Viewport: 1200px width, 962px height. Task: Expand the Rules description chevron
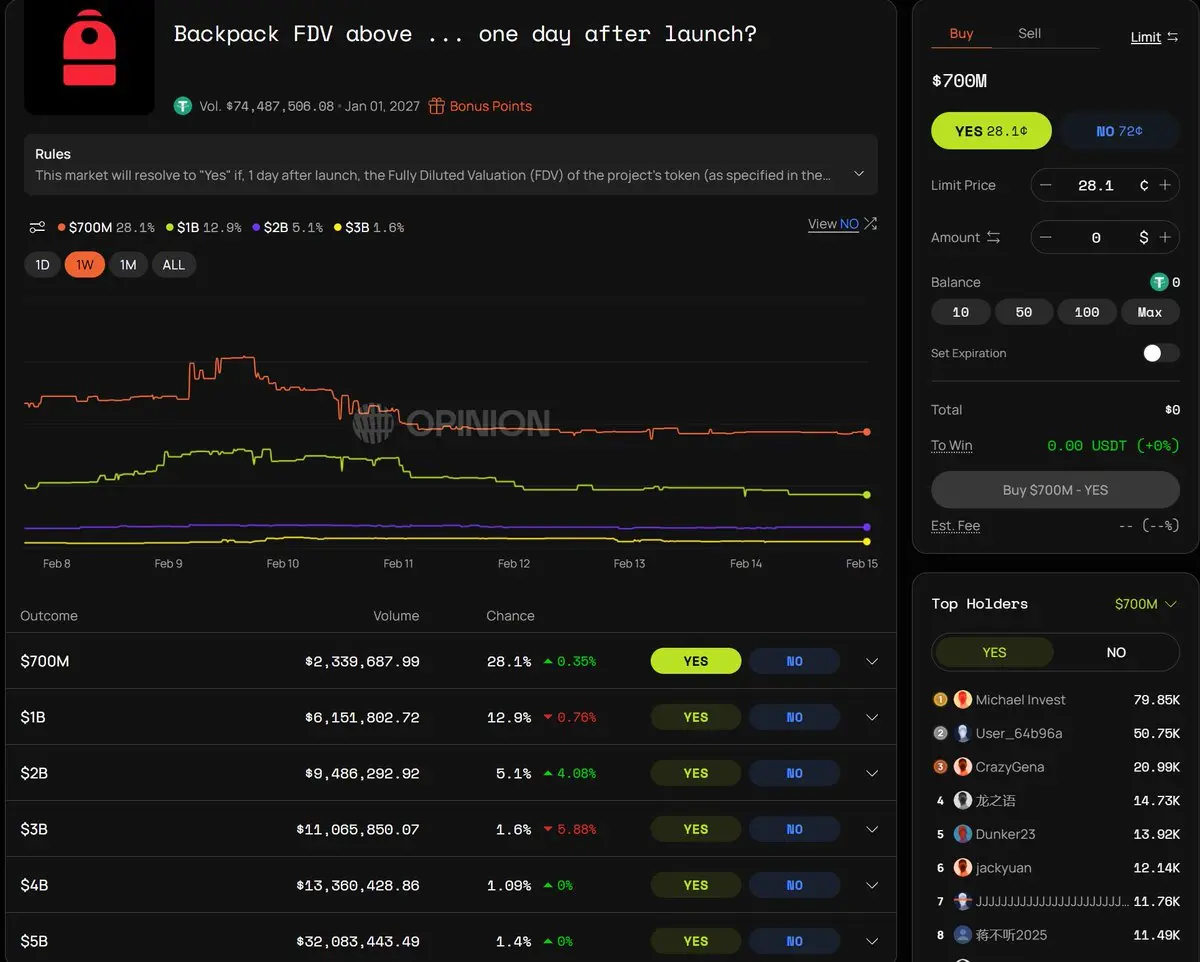[x=858, y=174]
